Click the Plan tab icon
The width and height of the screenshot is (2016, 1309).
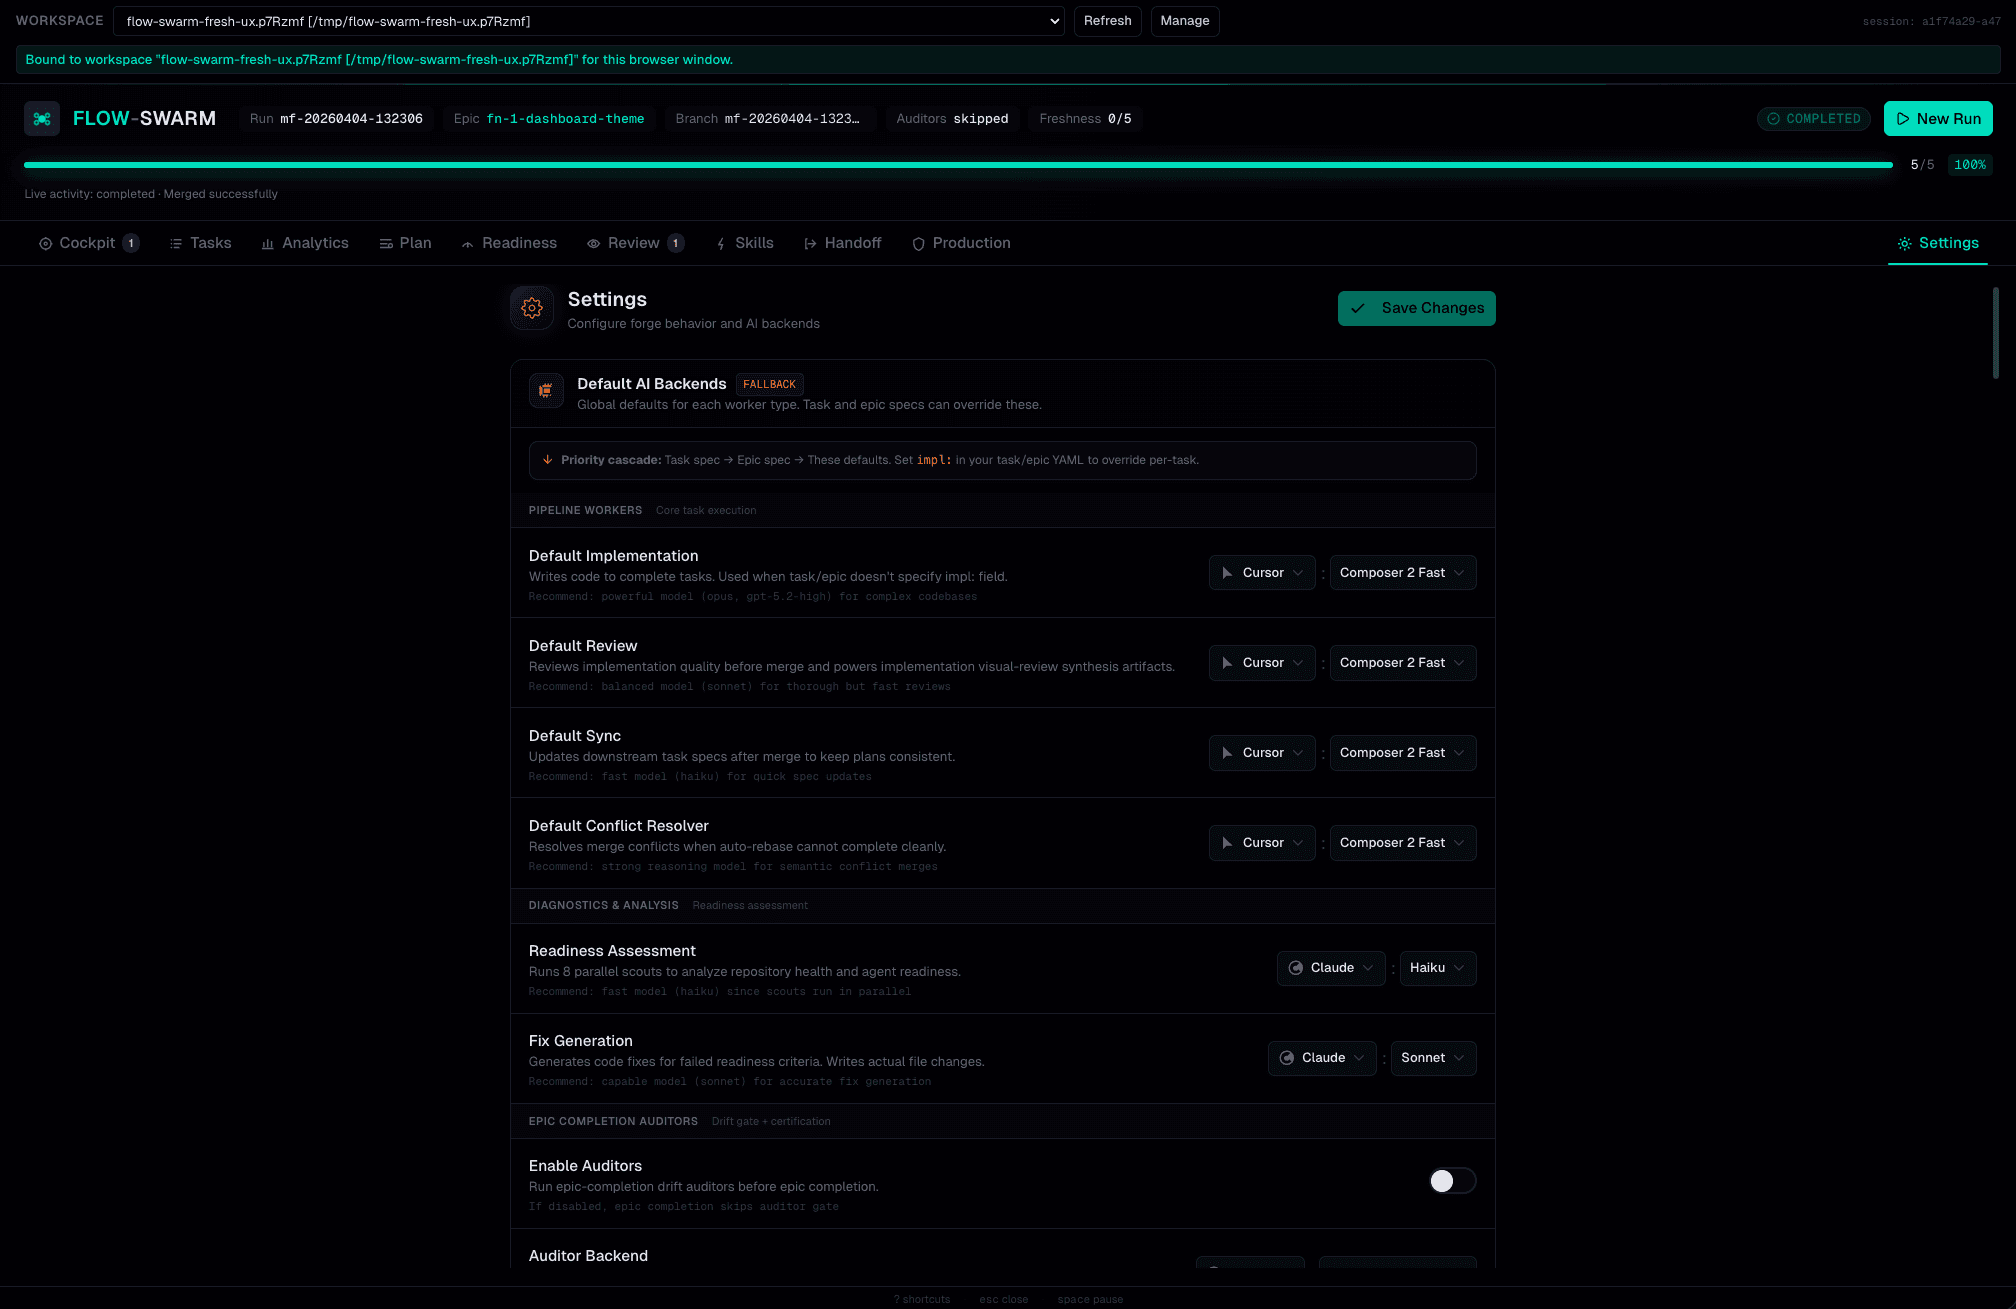pyautogui.click(x=386, y=244)
